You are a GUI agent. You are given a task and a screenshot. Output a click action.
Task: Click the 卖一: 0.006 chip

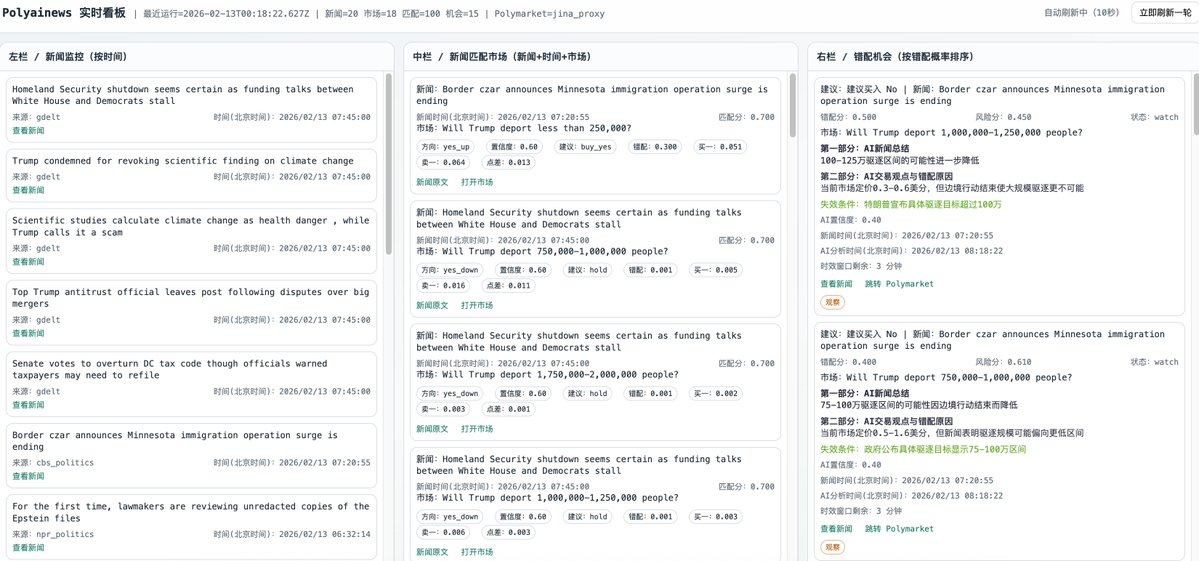(443, 532)
